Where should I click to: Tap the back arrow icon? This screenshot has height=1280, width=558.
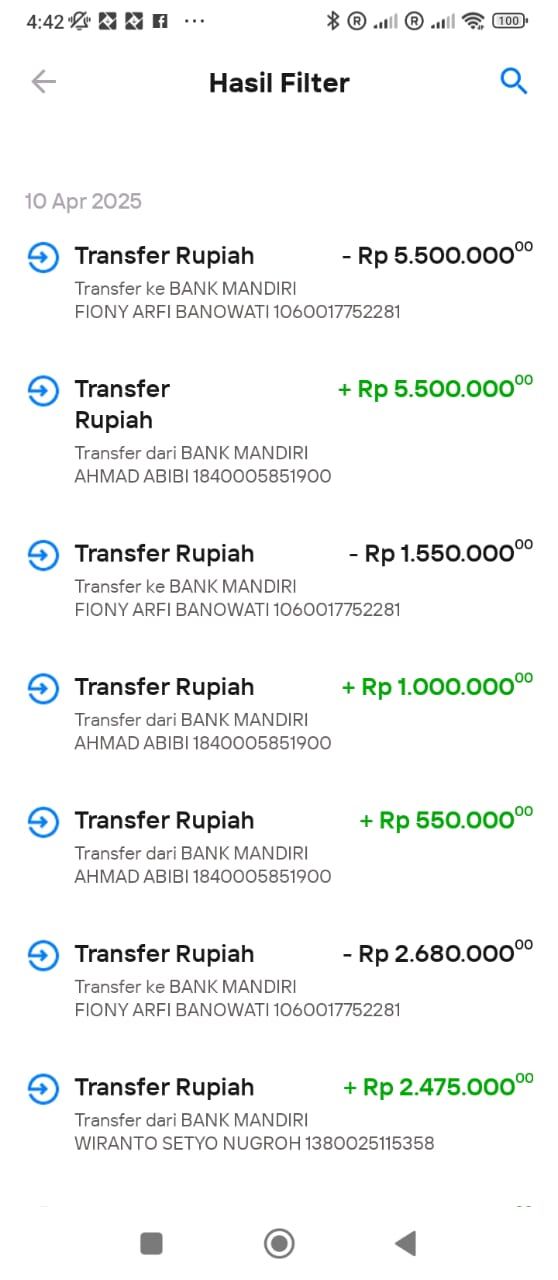coord(43,82)
